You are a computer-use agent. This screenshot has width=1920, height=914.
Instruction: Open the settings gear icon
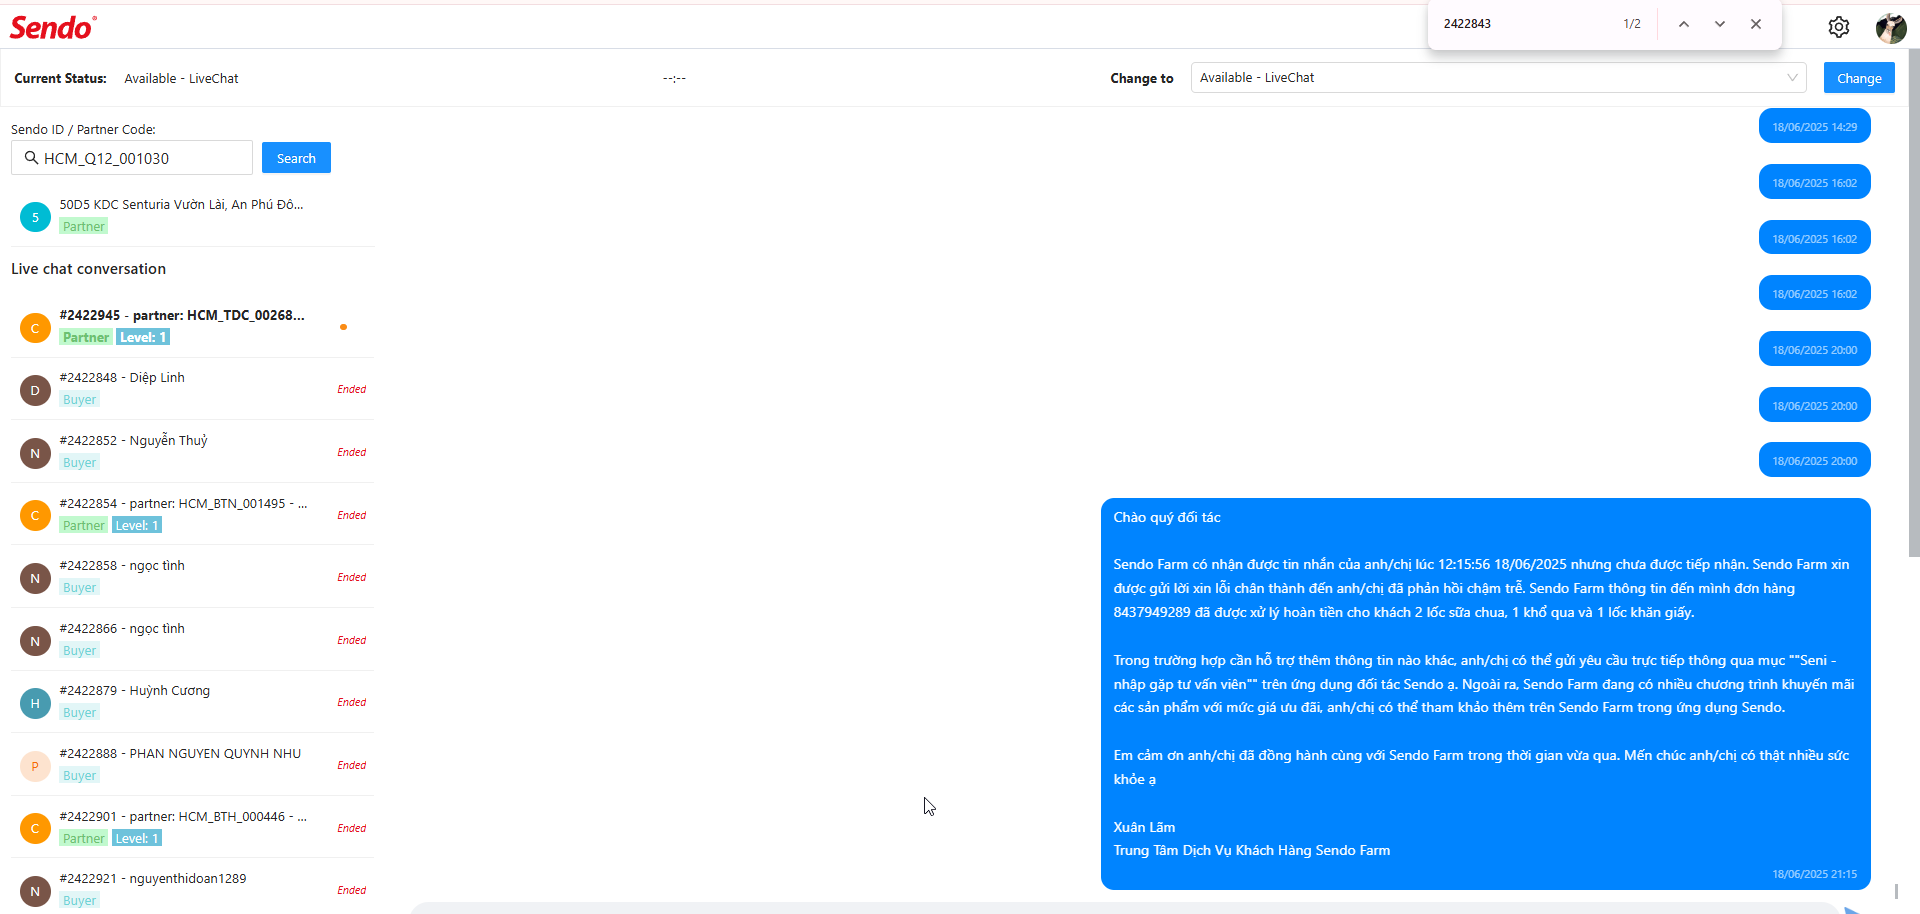(x=1838, y=27)
